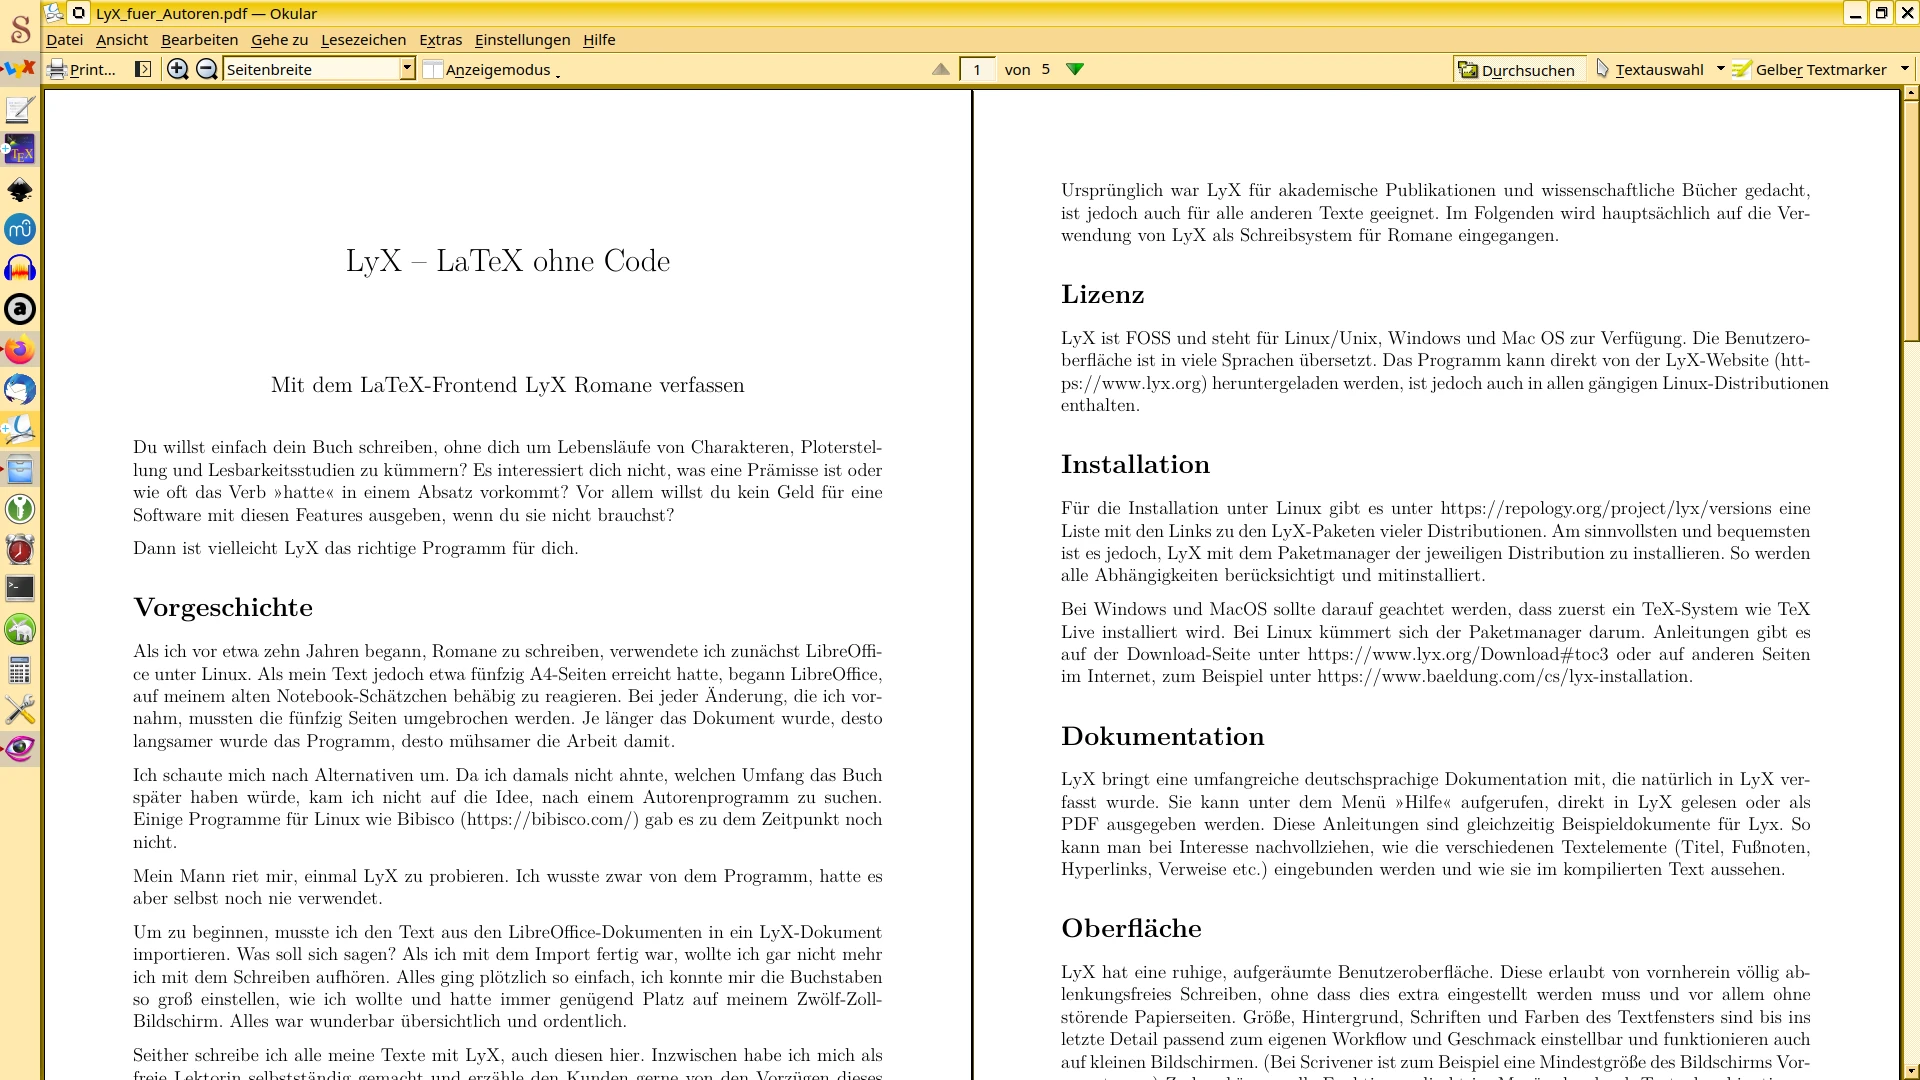Click the Print button in toolbar
The width and height of the screenshot is (1920, 1080).
pos(83,69)
